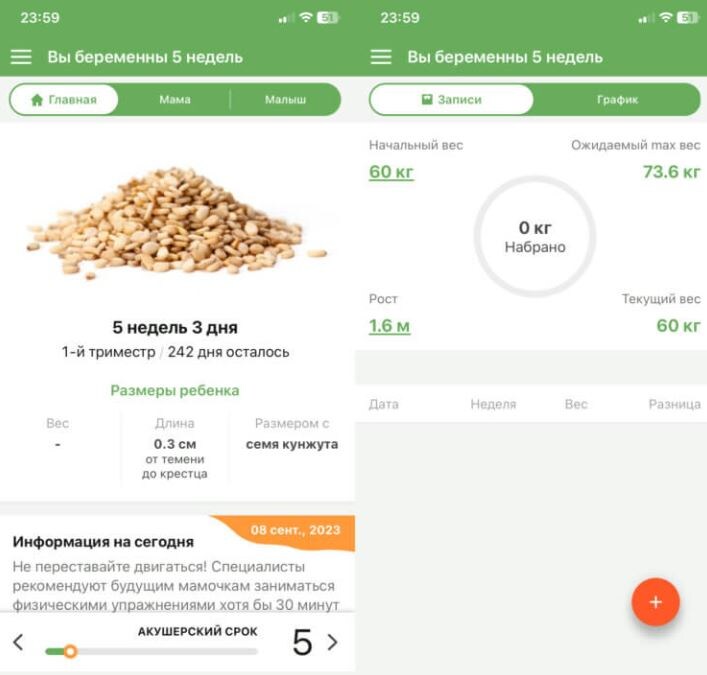707x675 pixels.
Task: Open hamburger menu on weight tracker screen
Action: pos(381,57)
